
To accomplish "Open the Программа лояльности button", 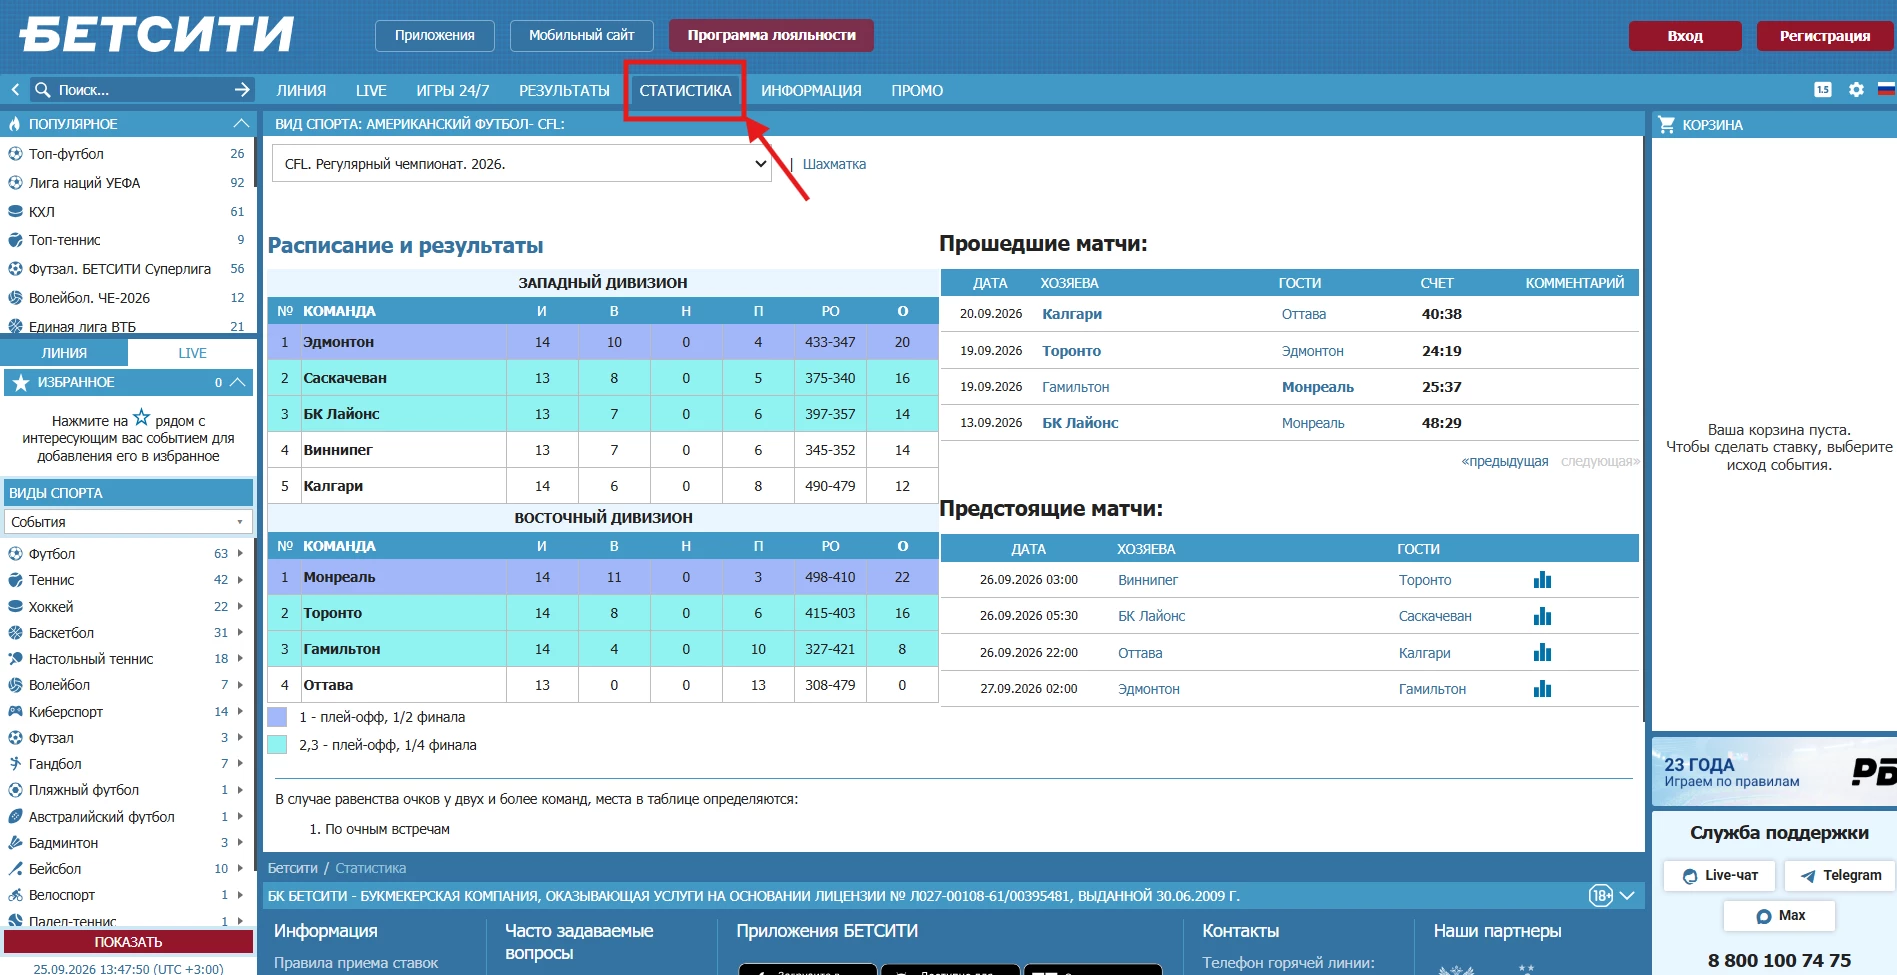I will (x=771, y=35).
